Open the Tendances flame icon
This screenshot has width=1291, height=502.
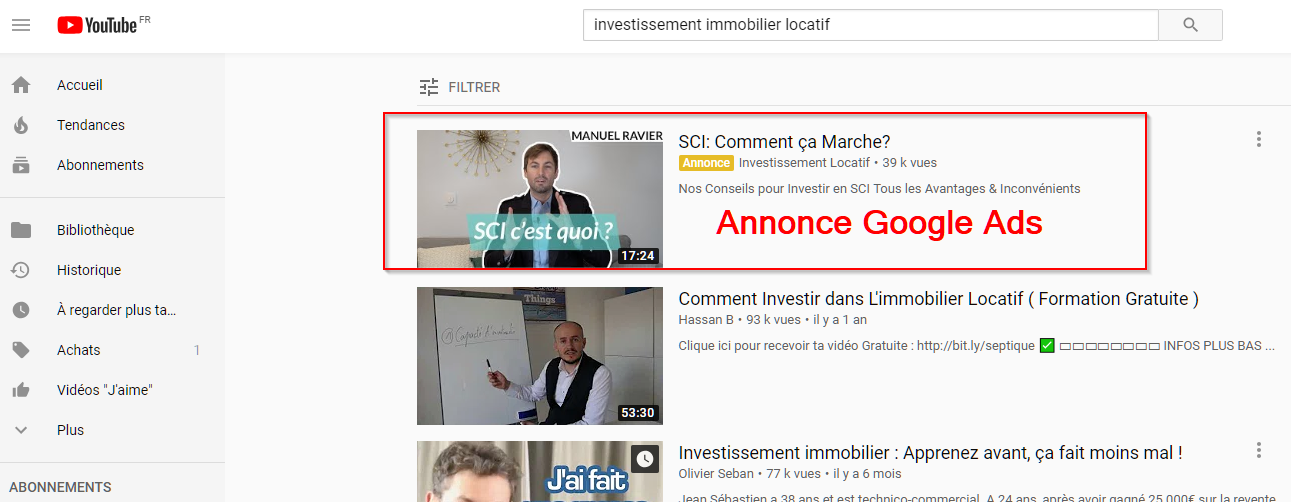pyautogui.click(x=20, y=125)
